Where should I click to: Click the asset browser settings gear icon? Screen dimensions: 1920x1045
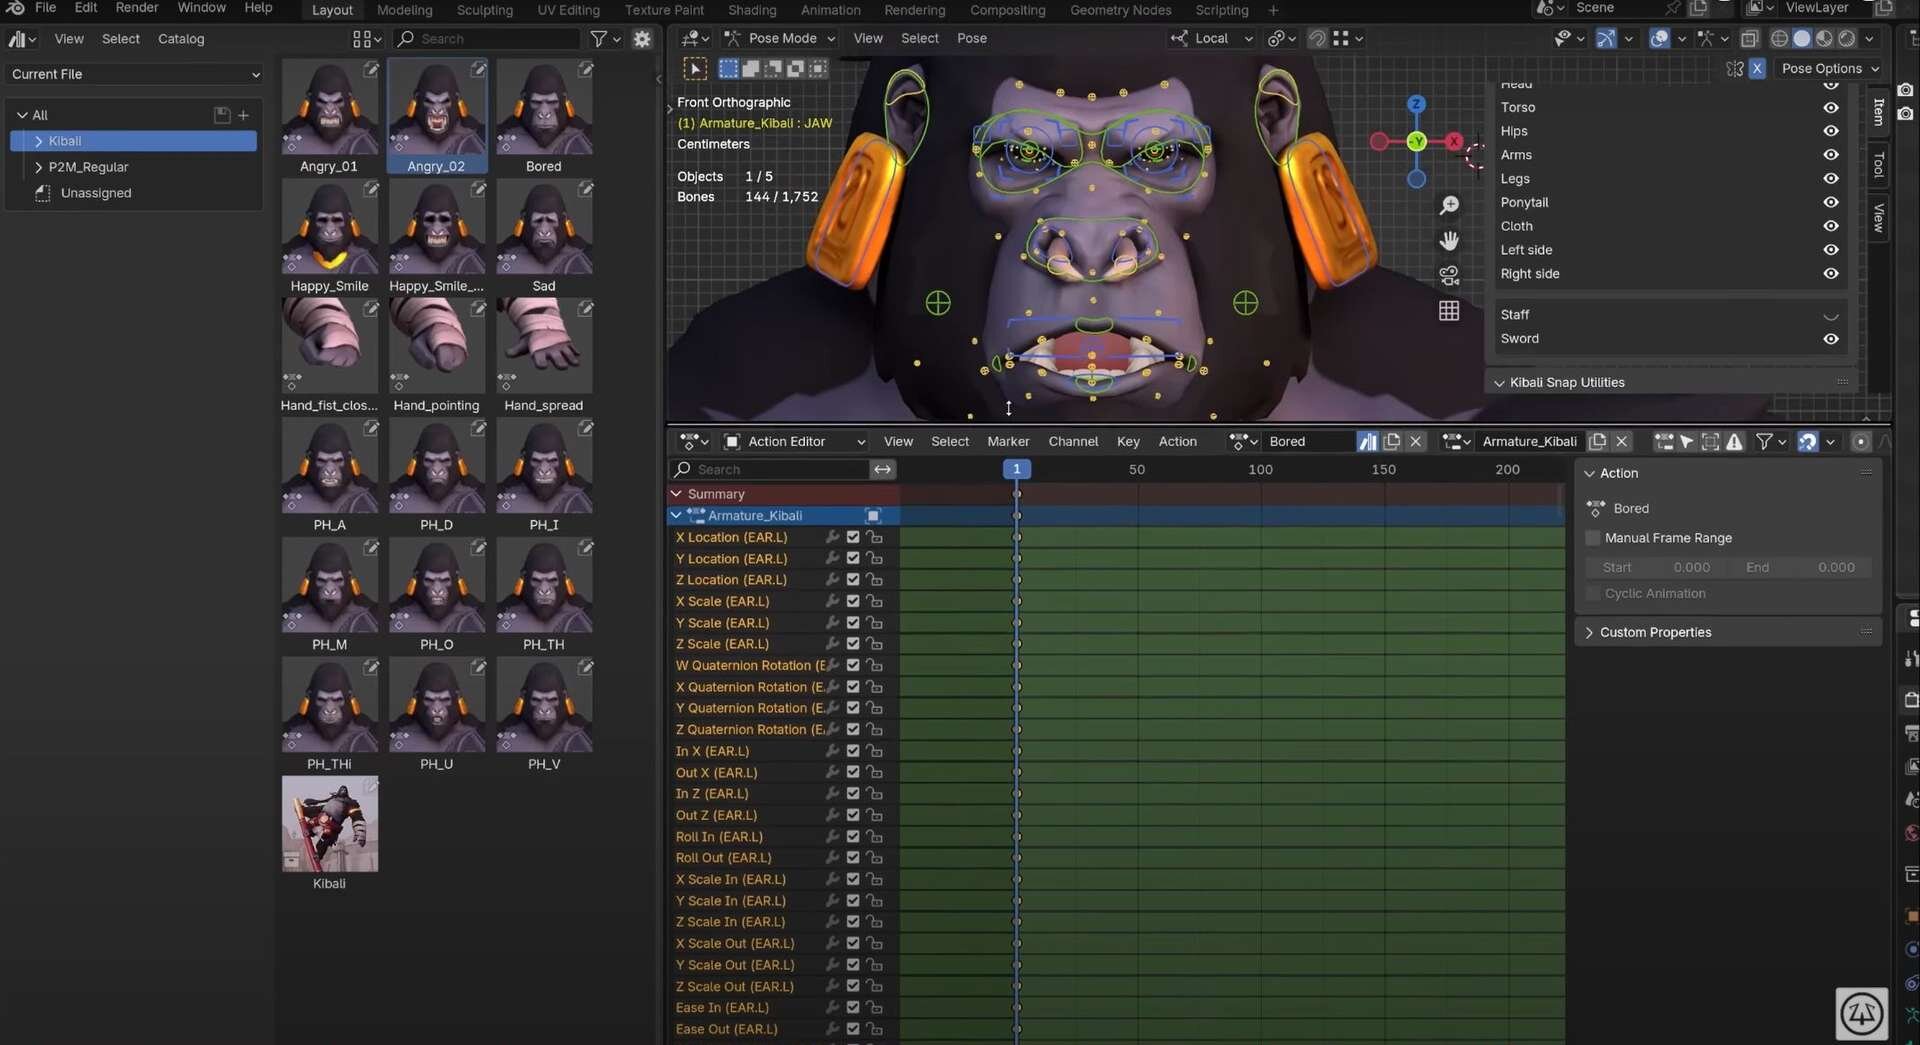(642, 39)
